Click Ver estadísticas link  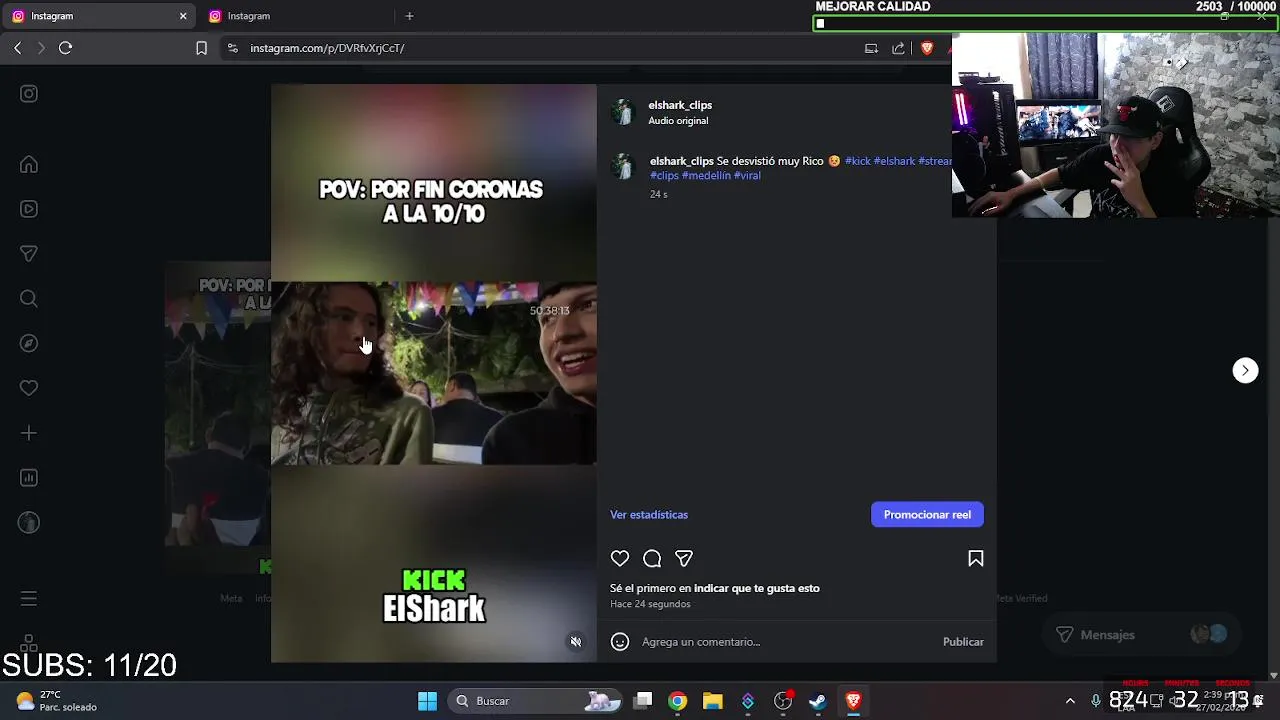coord(649,515)
